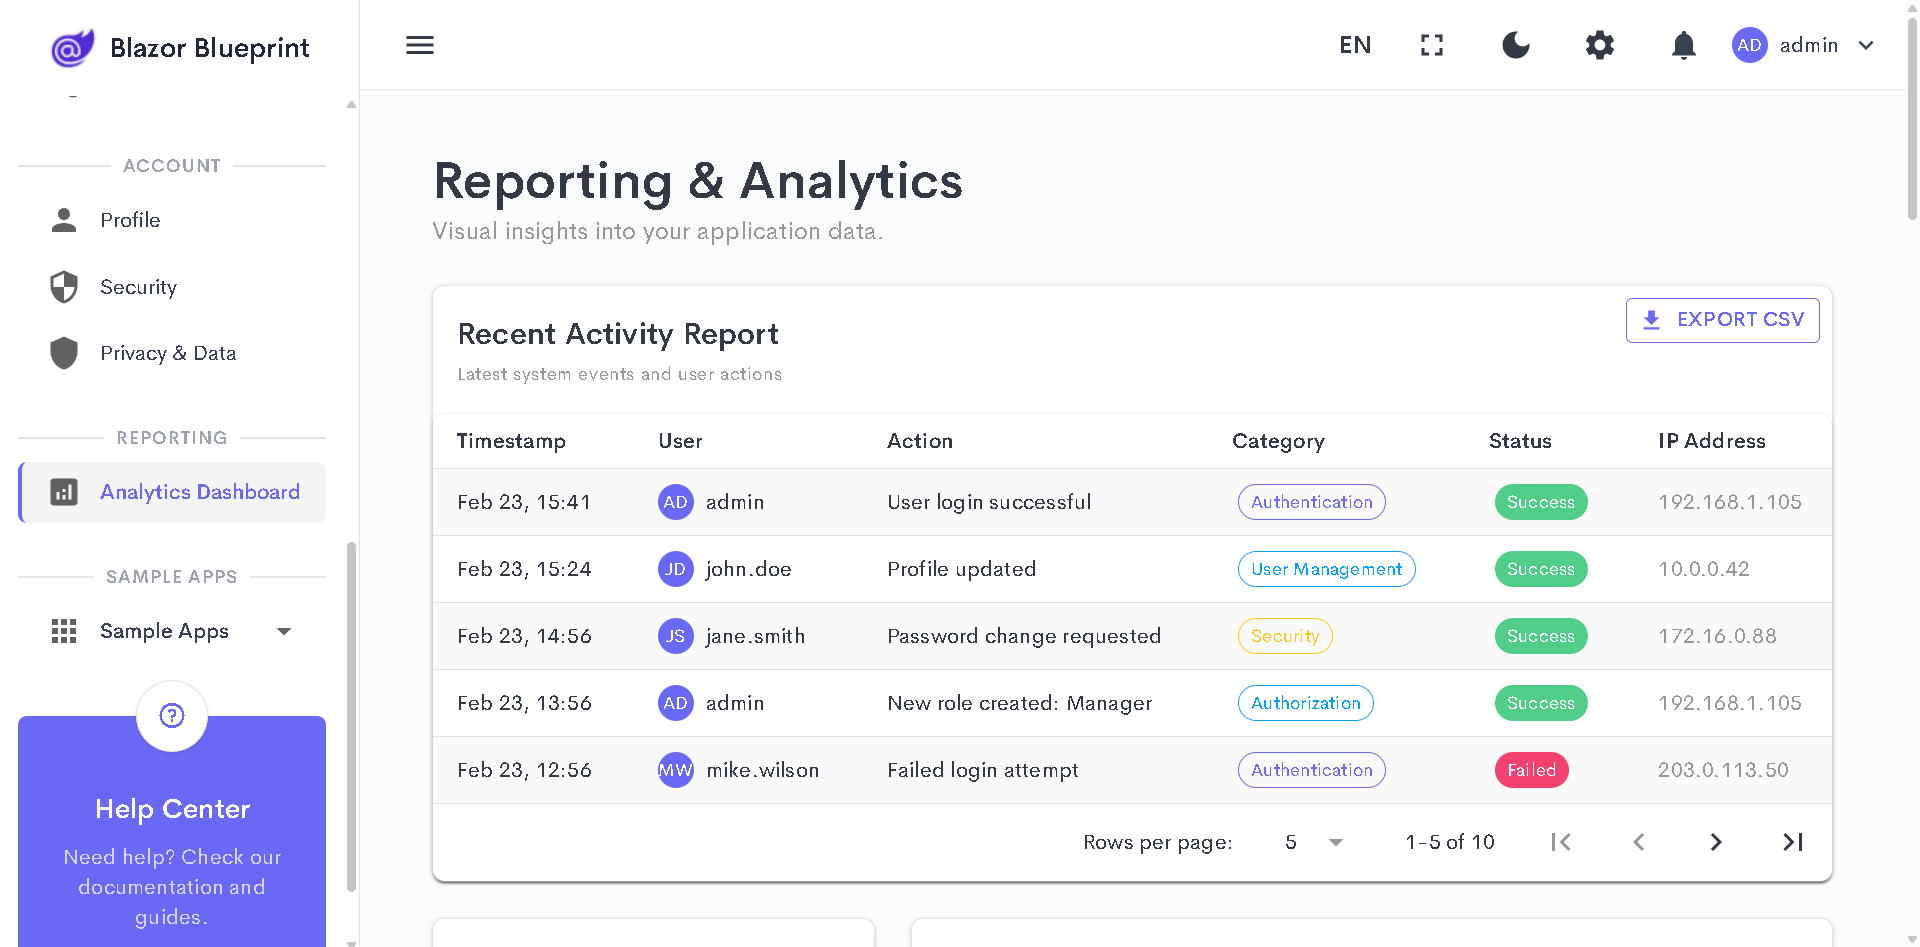This screenshot has width=1920, height=947.
Task: Select the Security shield icon in sidebar
Action: pyautogui.click(x=64, y=287)
